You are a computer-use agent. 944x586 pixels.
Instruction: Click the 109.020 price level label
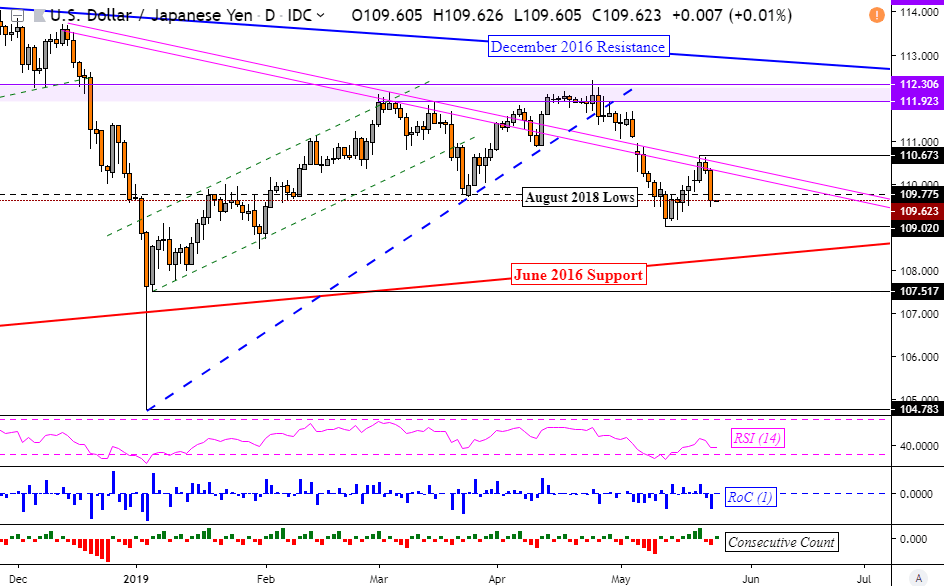click(919, 228)
